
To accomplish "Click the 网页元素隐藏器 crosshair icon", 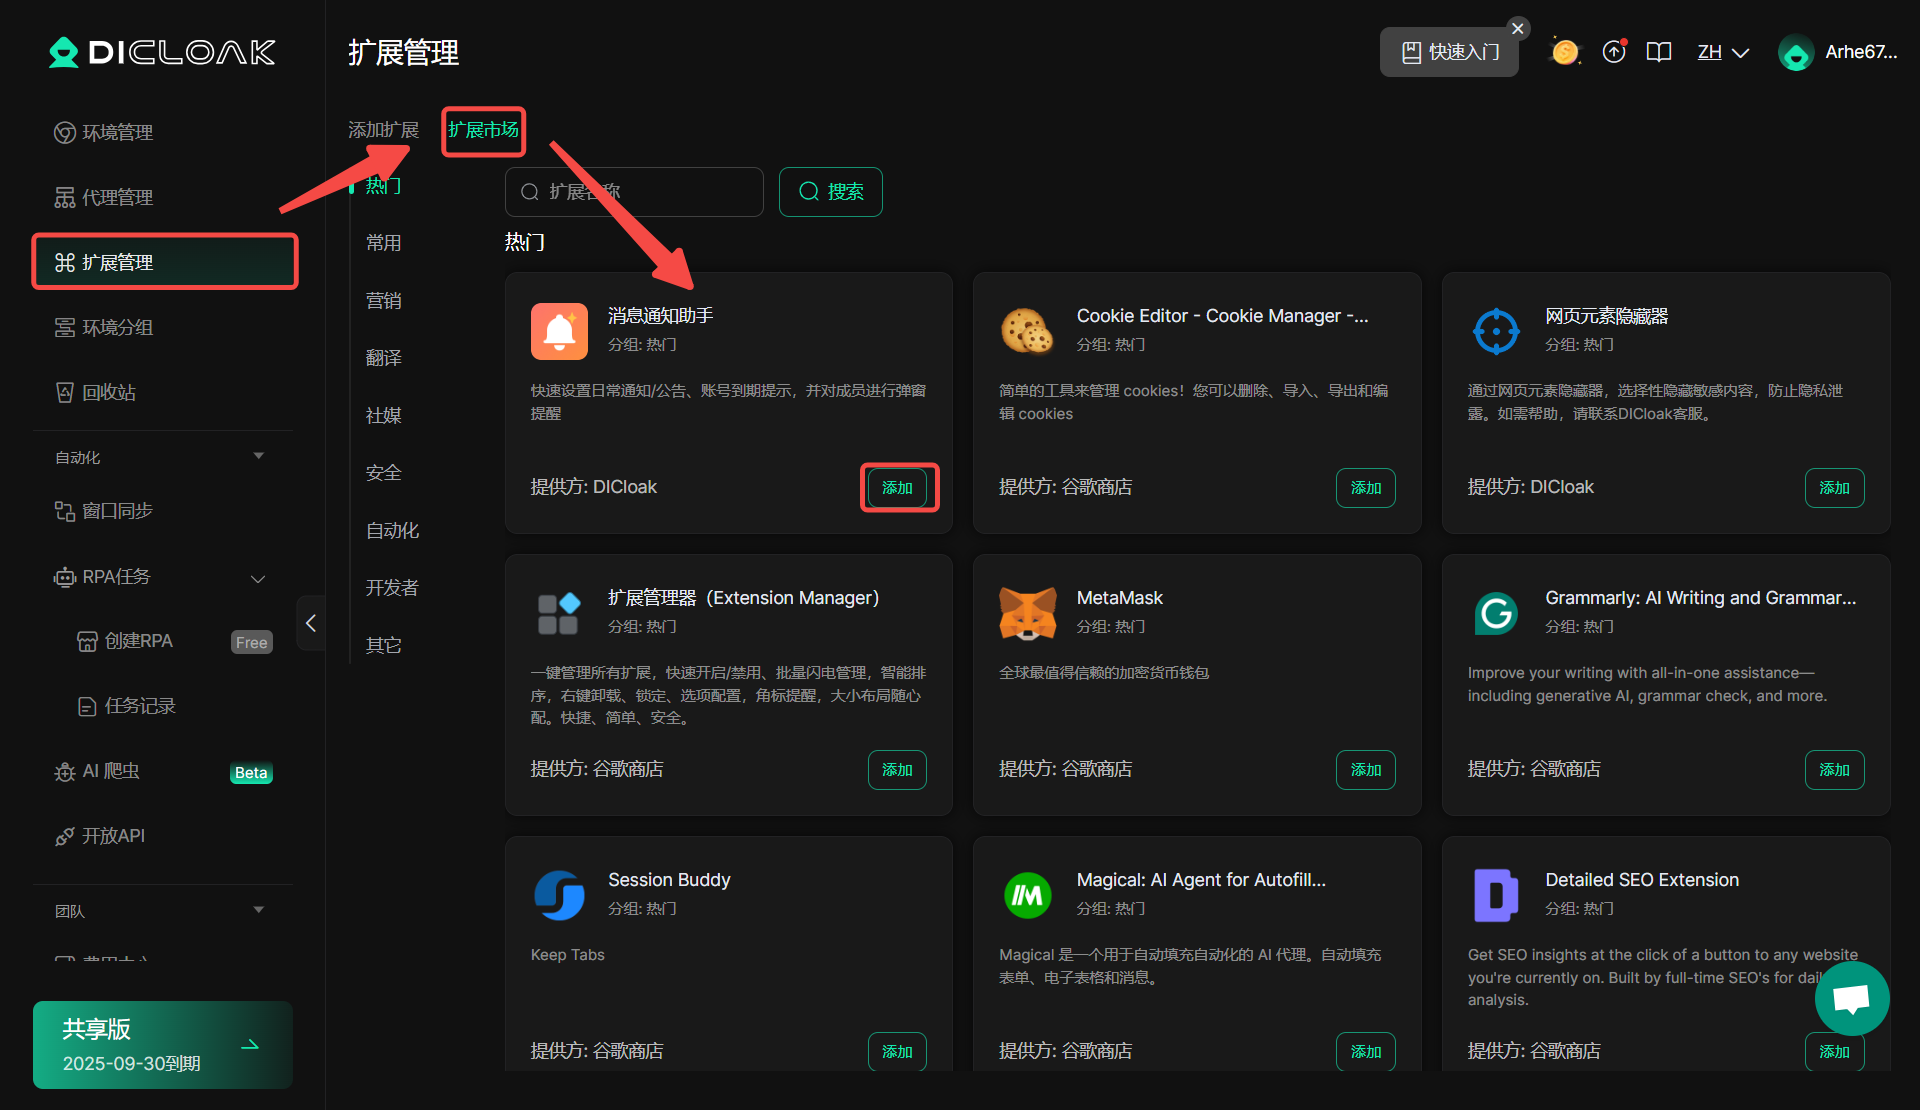I will [x=1496, y=330].
